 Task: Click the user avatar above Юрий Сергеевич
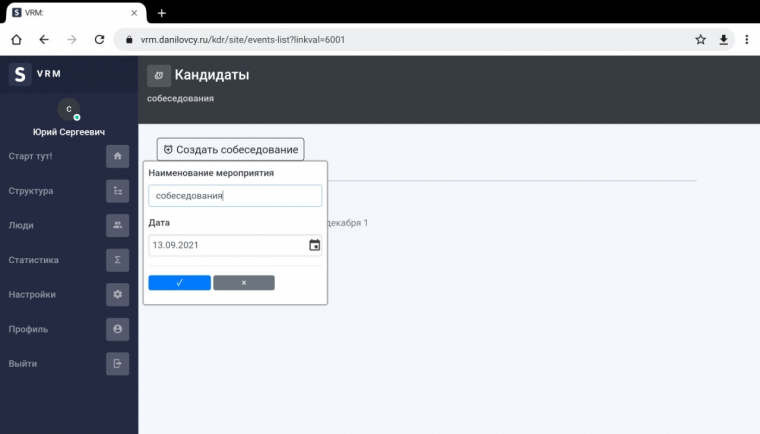point(69,109)
